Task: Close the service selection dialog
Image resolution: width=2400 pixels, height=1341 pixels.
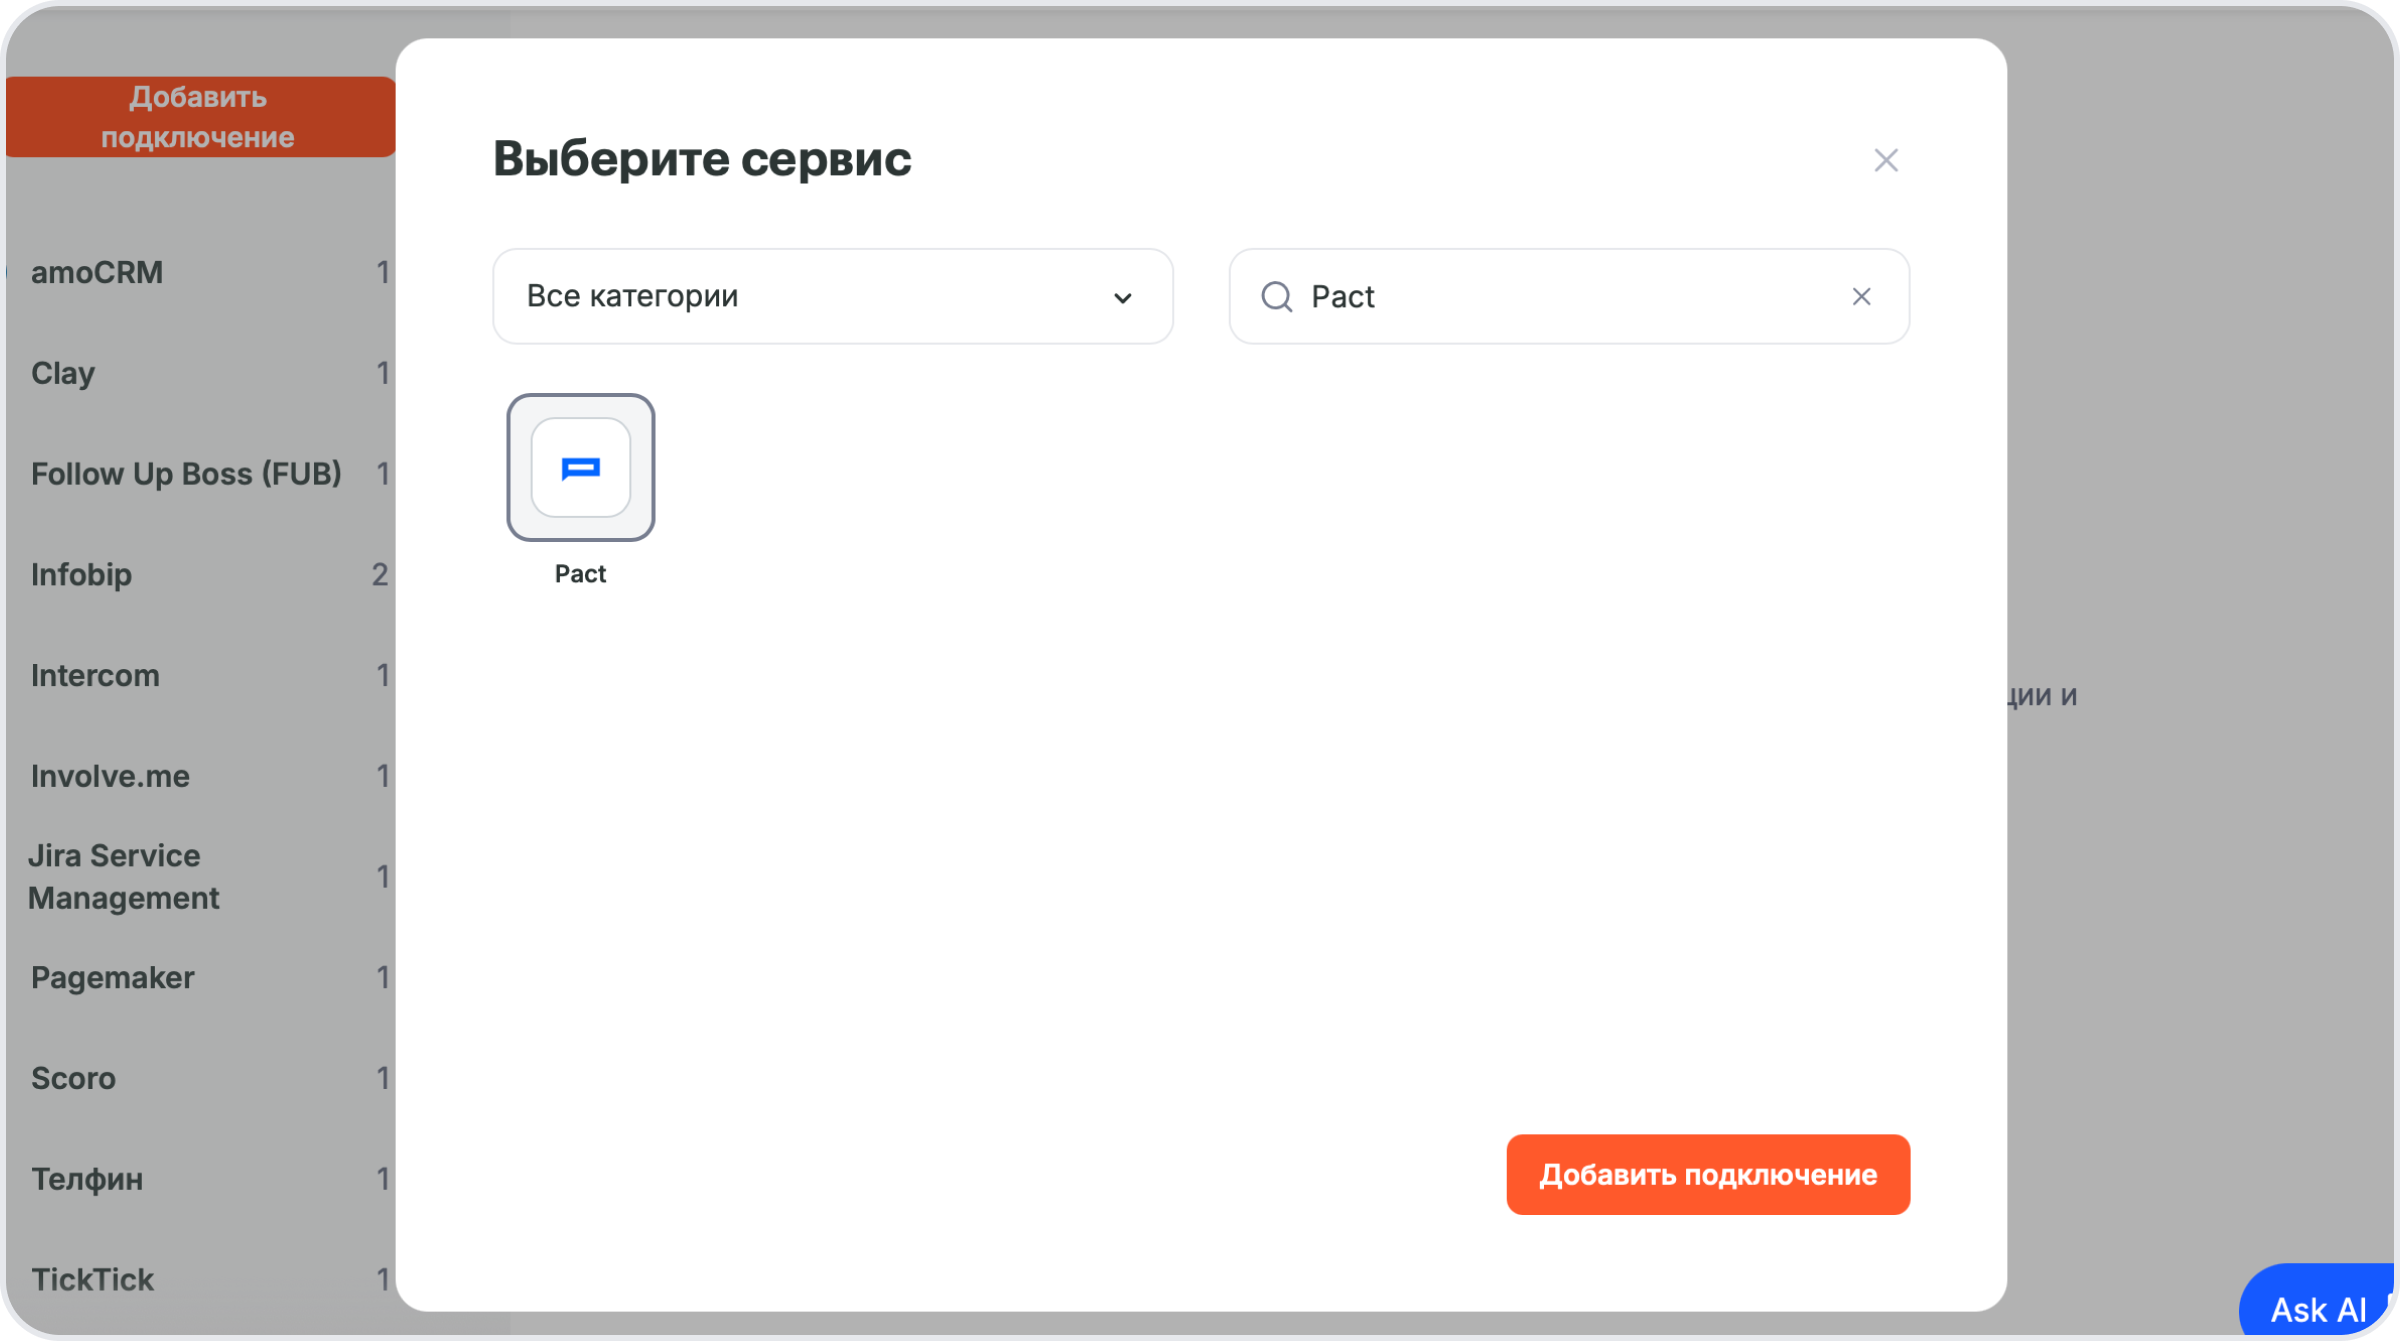Action: pos(1886,160)
